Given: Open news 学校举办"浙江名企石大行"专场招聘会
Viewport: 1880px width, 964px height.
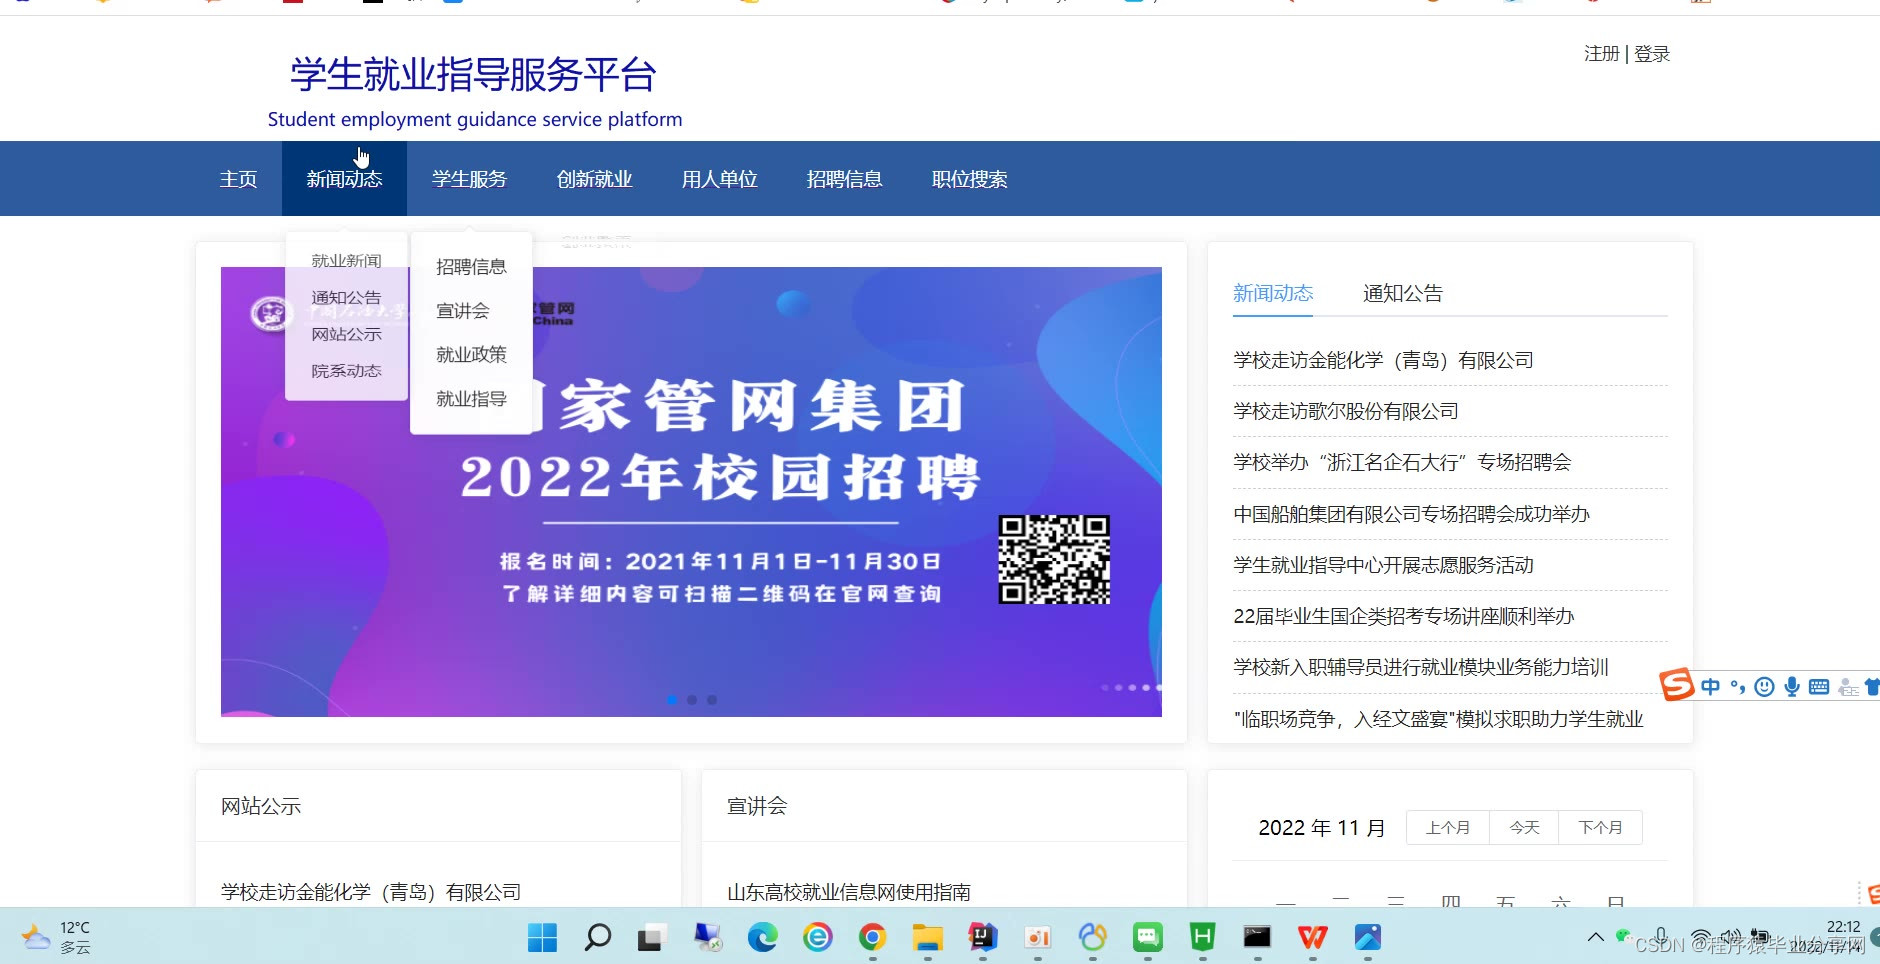Looking at the screenshot, I should pyautogui.click(x=1402, y=462).
